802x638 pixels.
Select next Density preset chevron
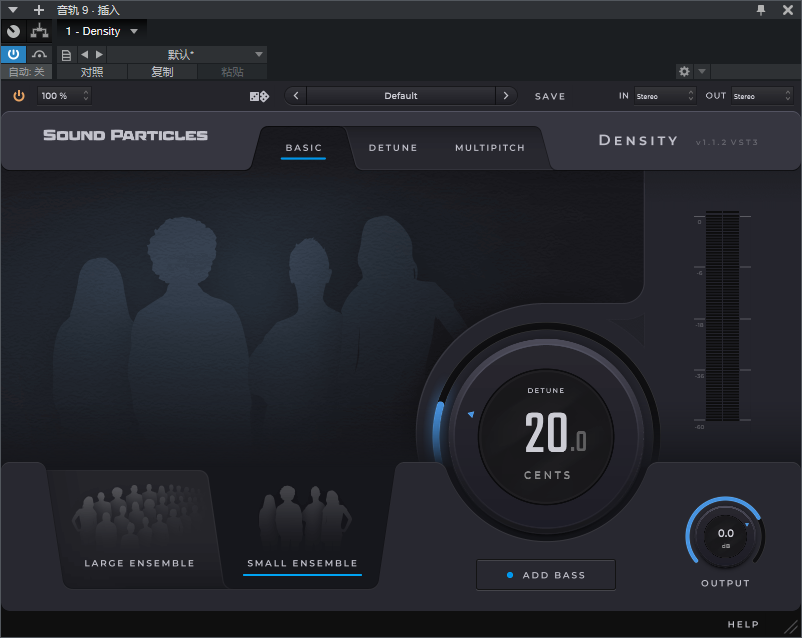click(x=506, y=96)
